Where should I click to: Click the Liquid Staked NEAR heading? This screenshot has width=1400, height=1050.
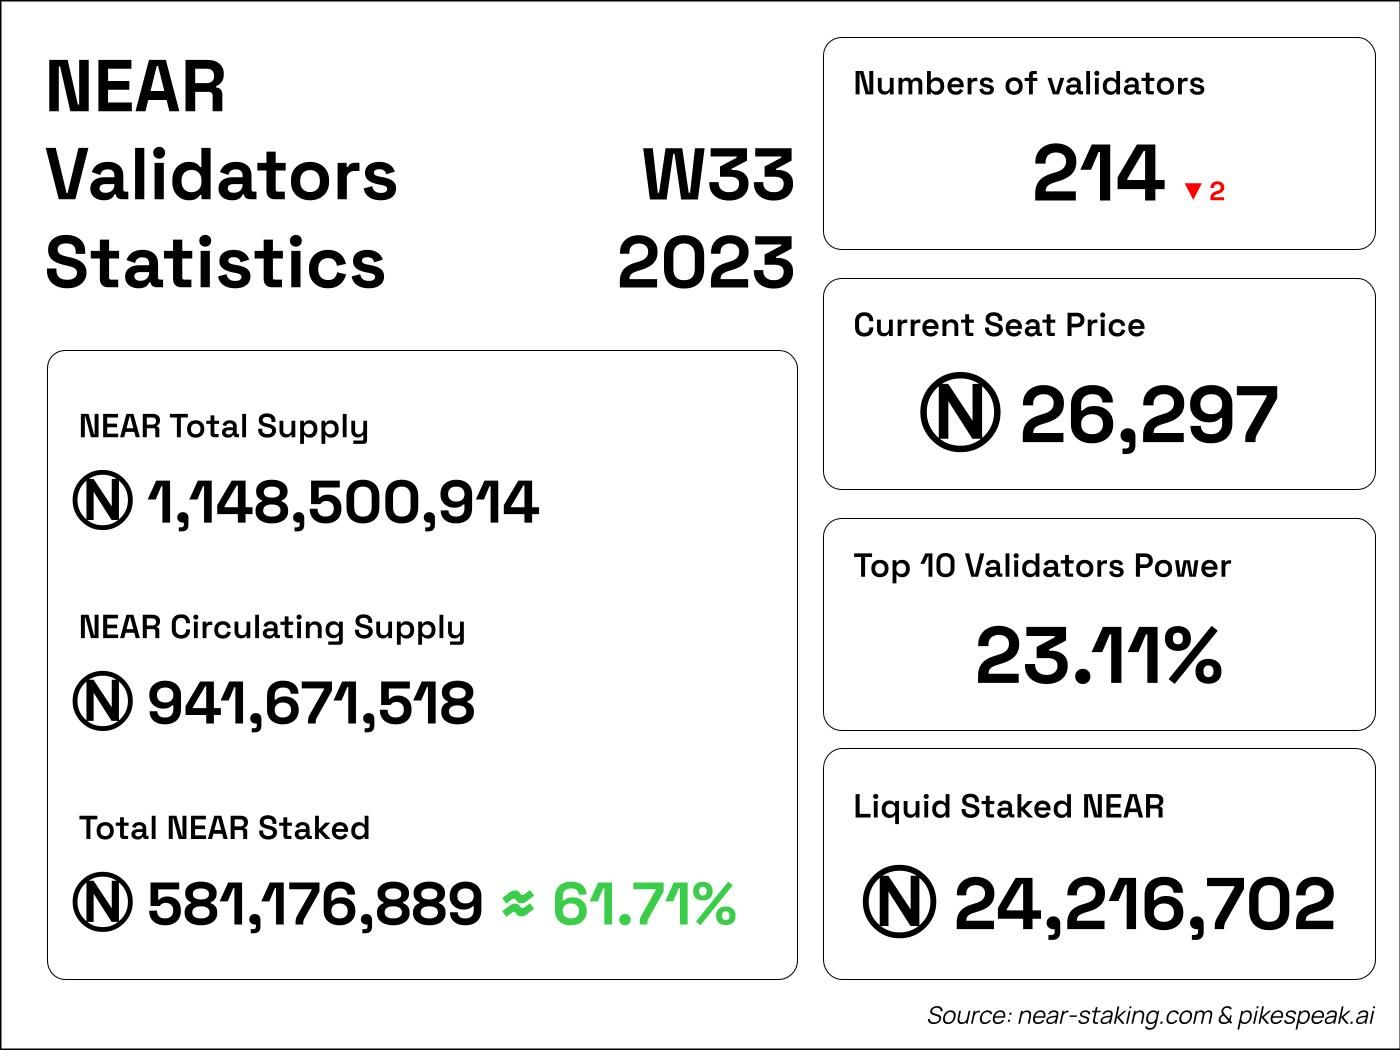(1008, 806)
